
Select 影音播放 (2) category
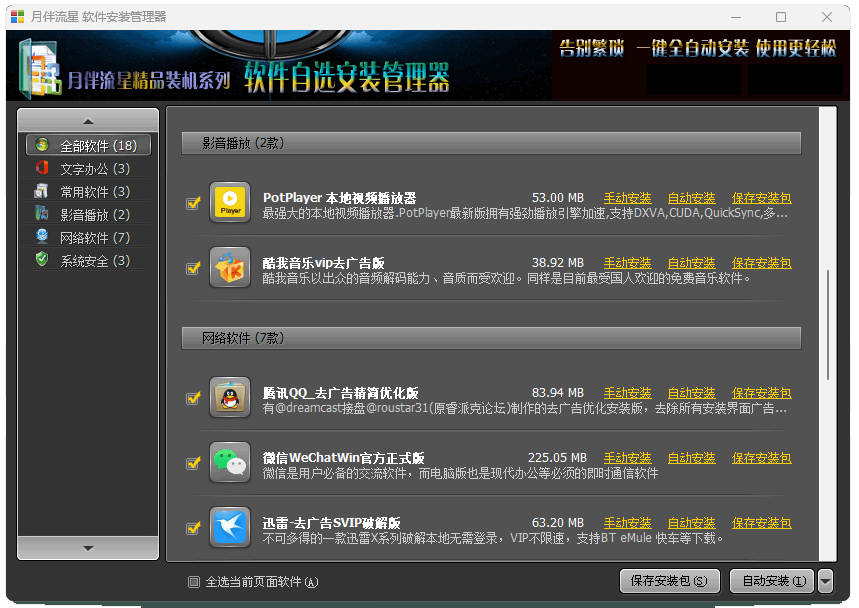[x=88, y=214]
